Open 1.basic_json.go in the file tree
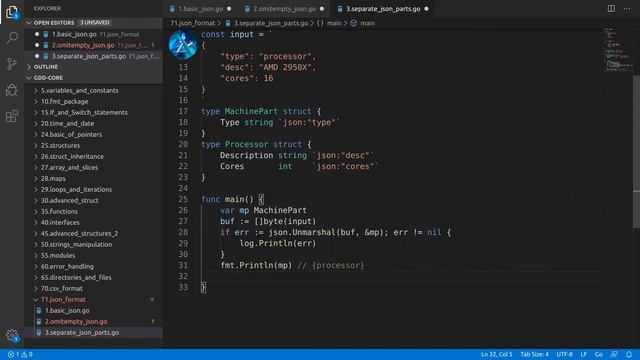Screen dimensions: 640x360 click(x=93, y=311)
